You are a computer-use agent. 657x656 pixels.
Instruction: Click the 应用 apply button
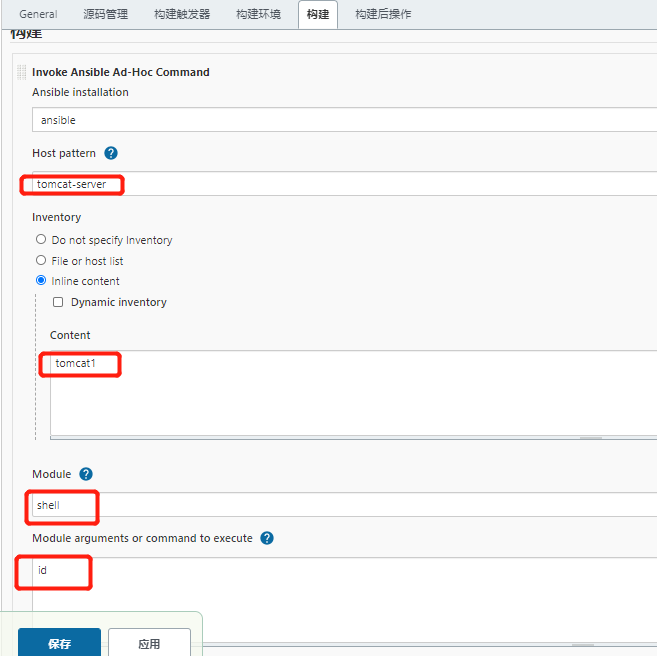coord(149,643)
